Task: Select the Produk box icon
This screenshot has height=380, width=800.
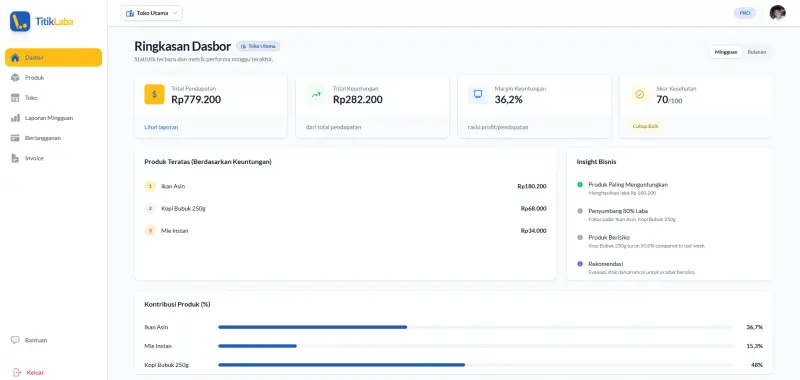Action: (x=15, y=78)
